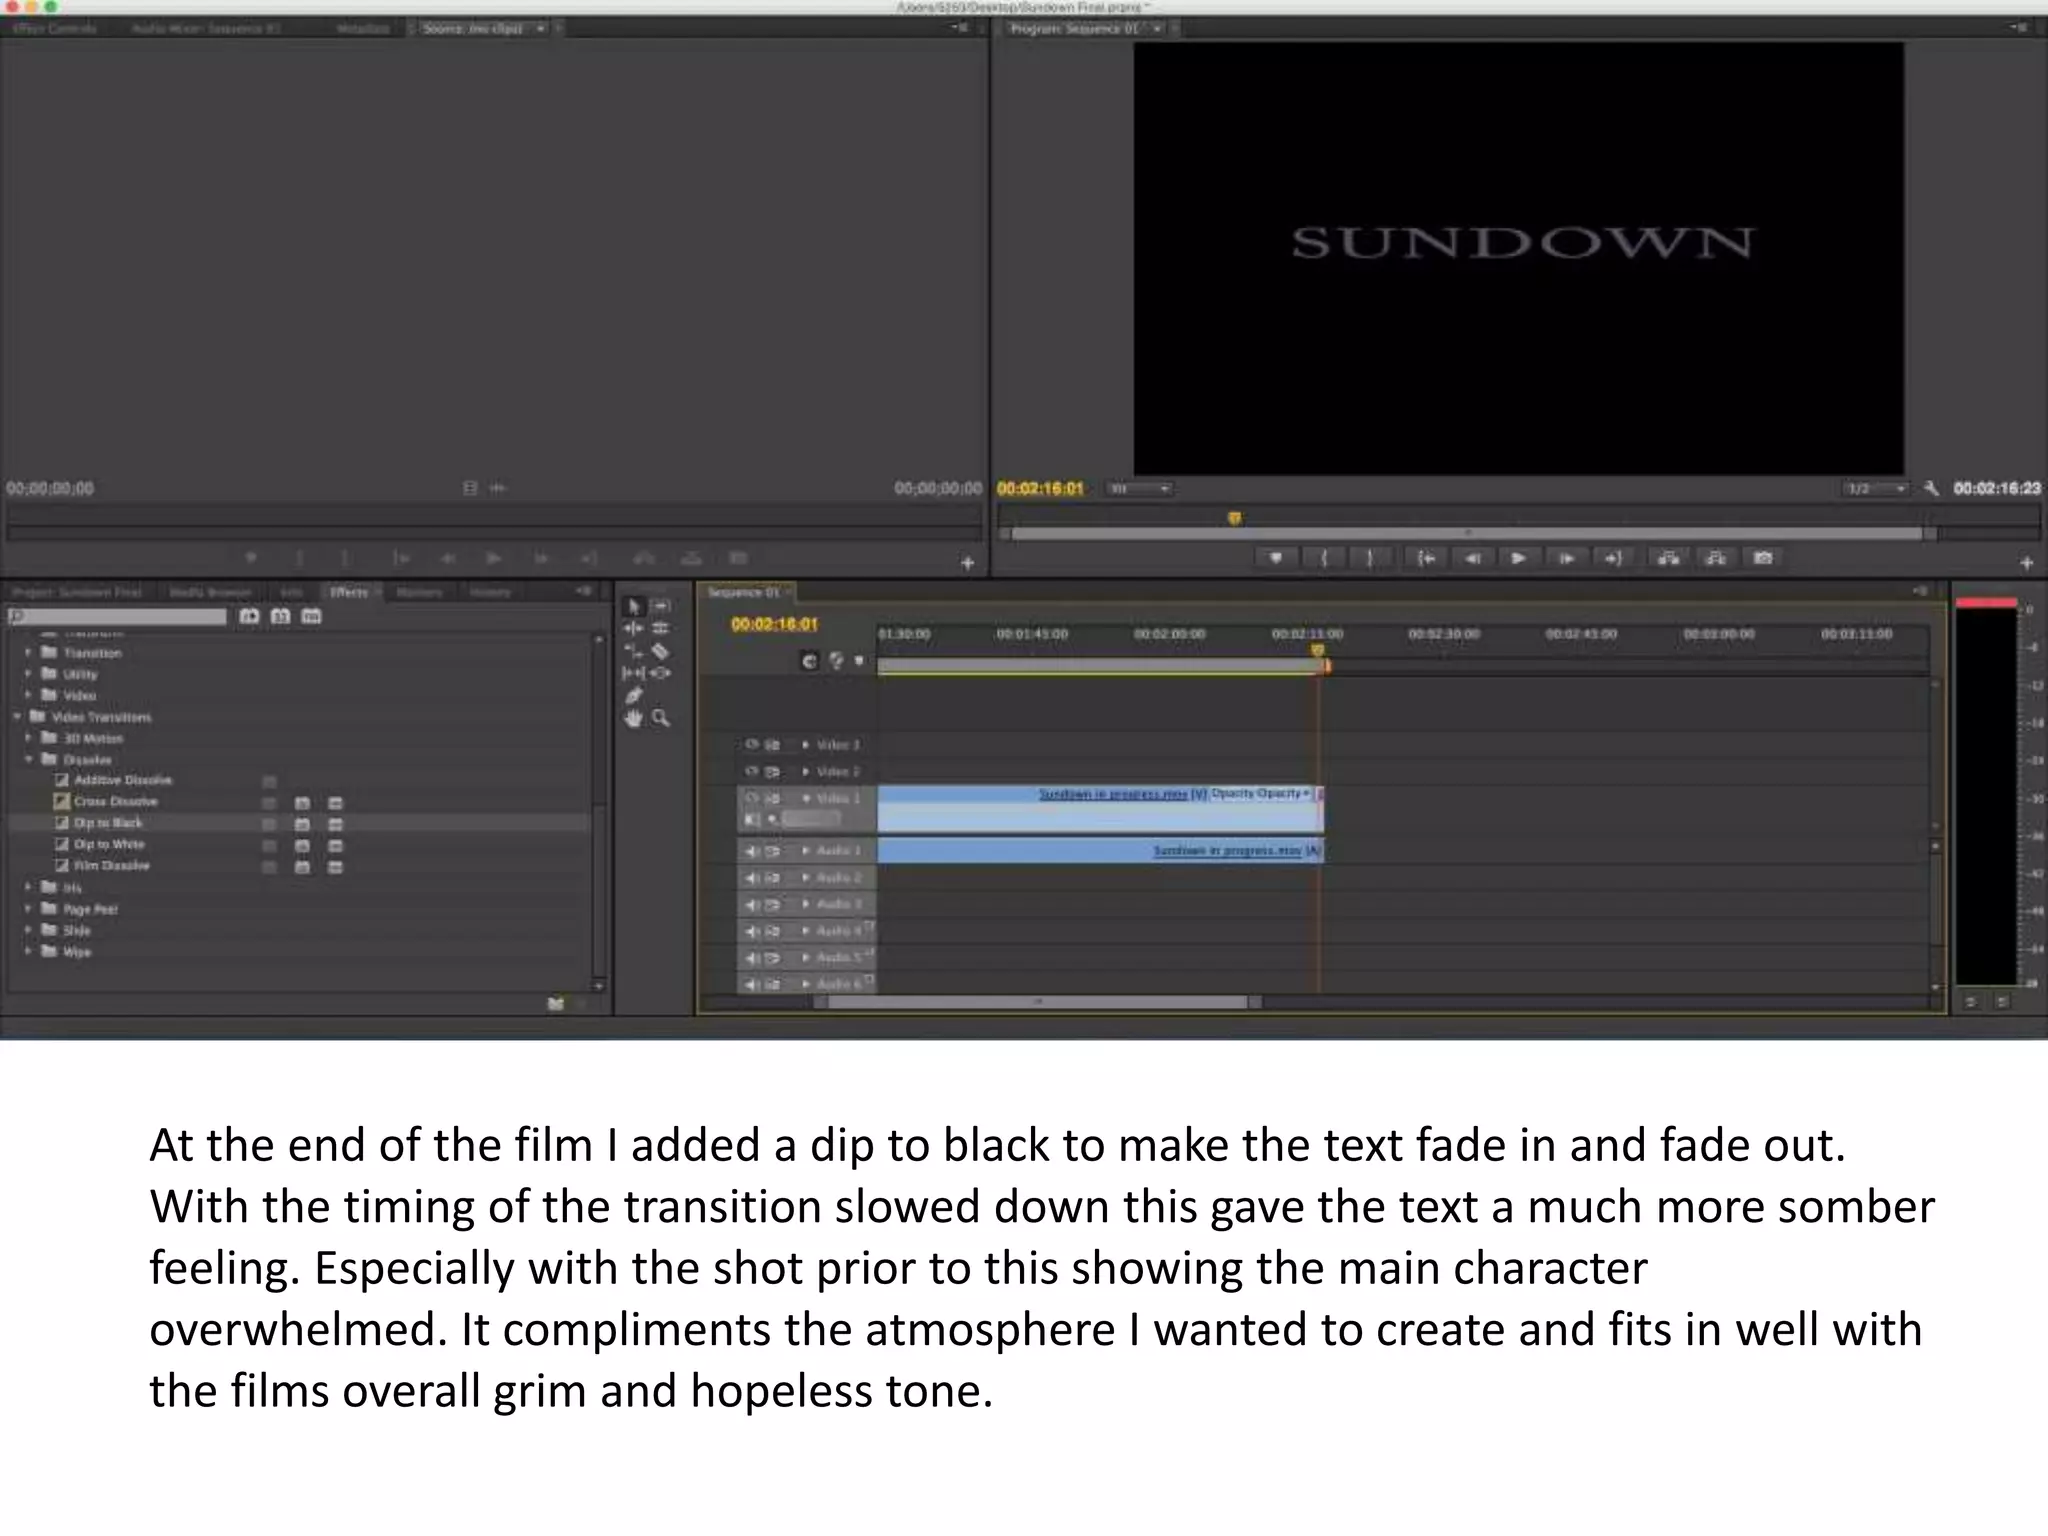
Task: Select the Pen tool
Action: tap(634, 695)
